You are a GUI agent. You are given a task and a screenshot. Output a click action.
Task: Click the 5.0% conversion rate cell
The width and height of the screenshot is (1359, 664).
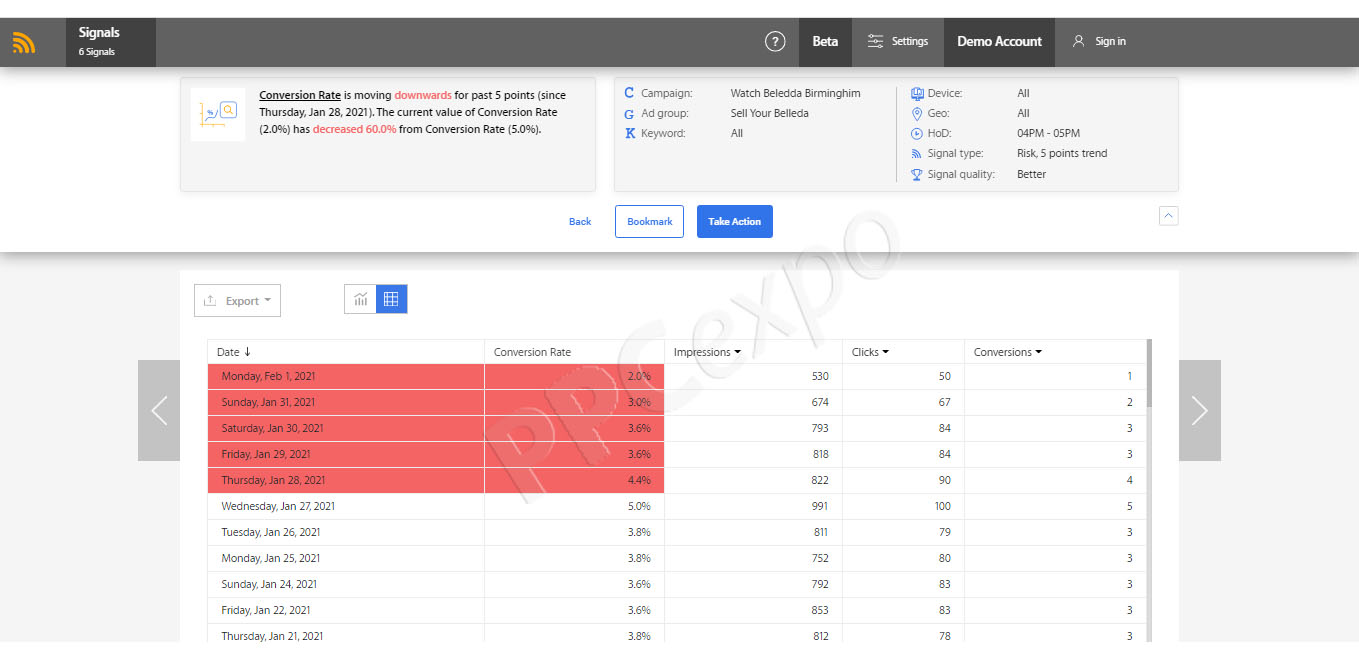[x=574, y=506]
